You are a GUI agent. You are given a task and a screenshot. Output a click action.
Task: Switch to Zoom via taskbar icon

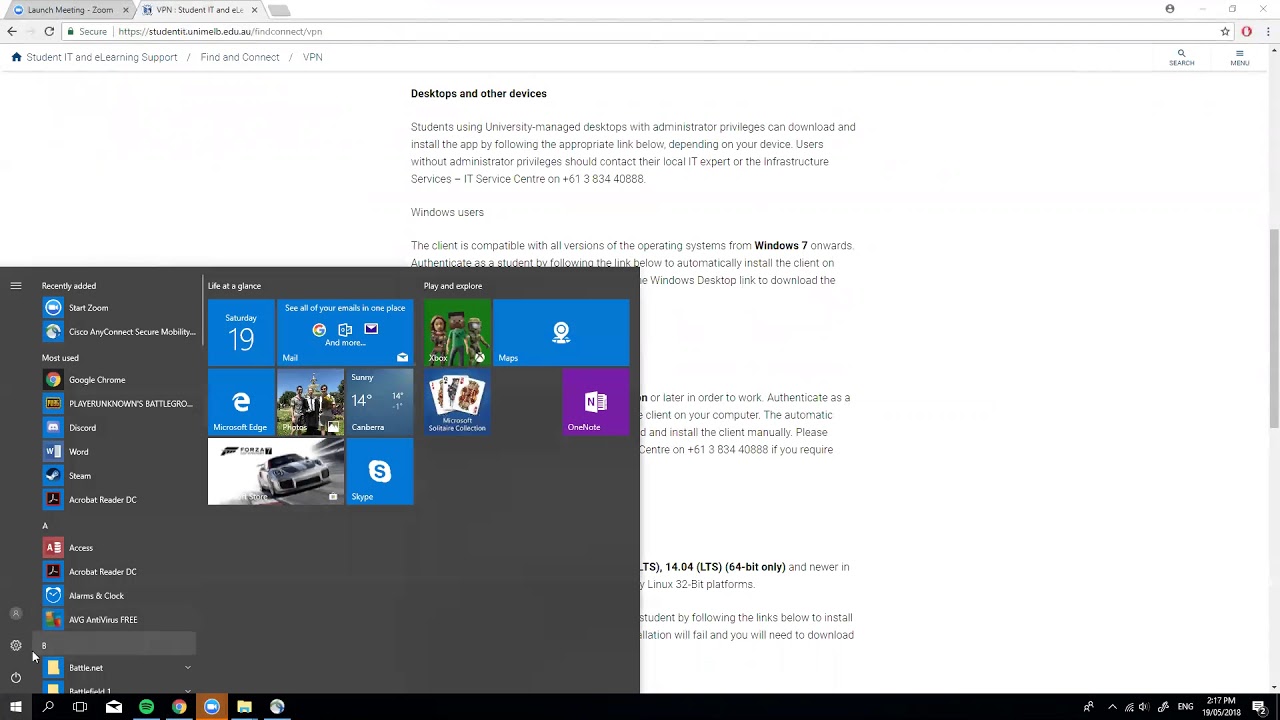point(211,707)
